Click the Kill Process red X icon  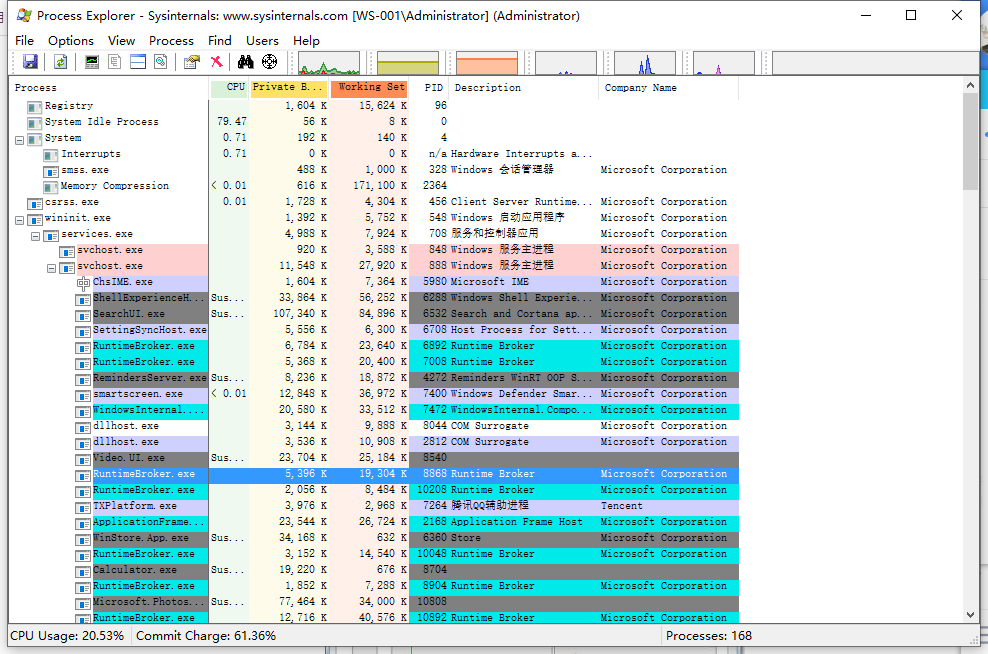coord(215,62)
